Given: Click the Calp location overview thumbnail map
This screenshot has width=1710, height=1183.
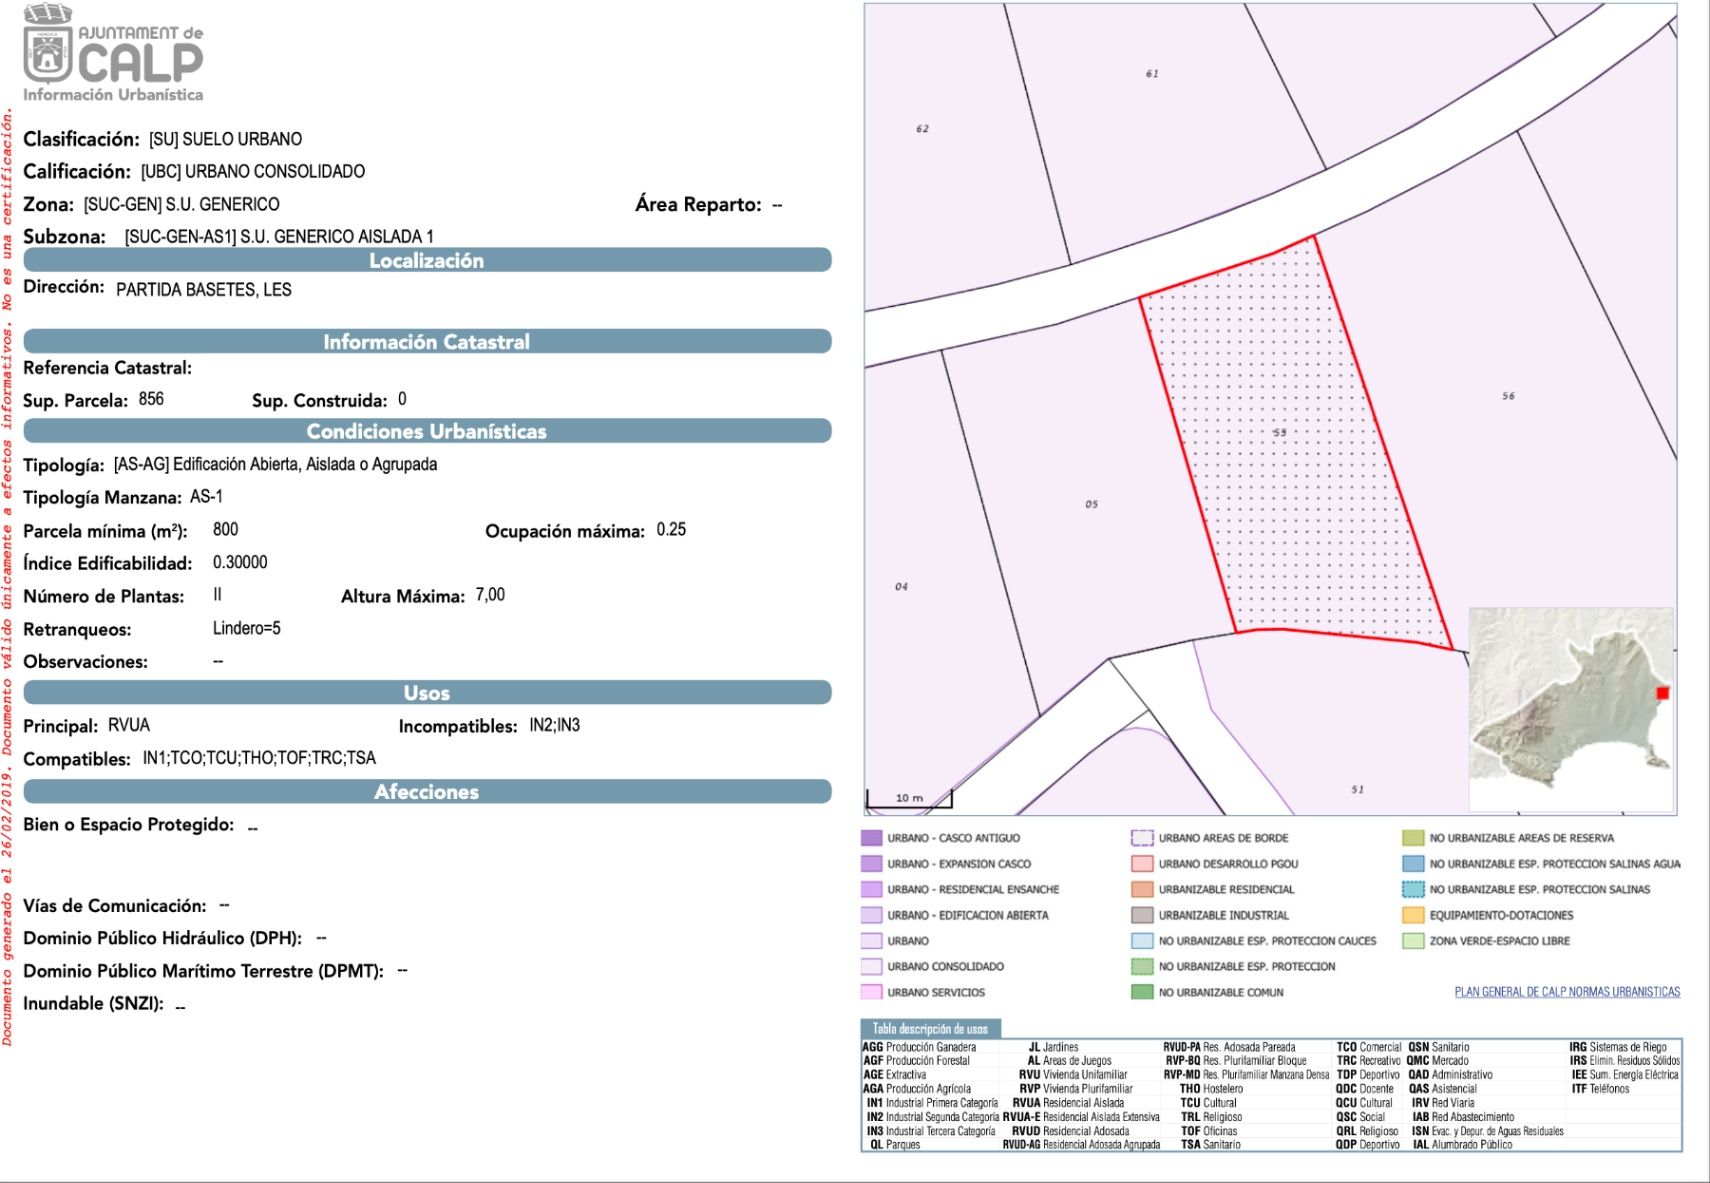Looking at the screenshot, I should (x=1570, y=708).
